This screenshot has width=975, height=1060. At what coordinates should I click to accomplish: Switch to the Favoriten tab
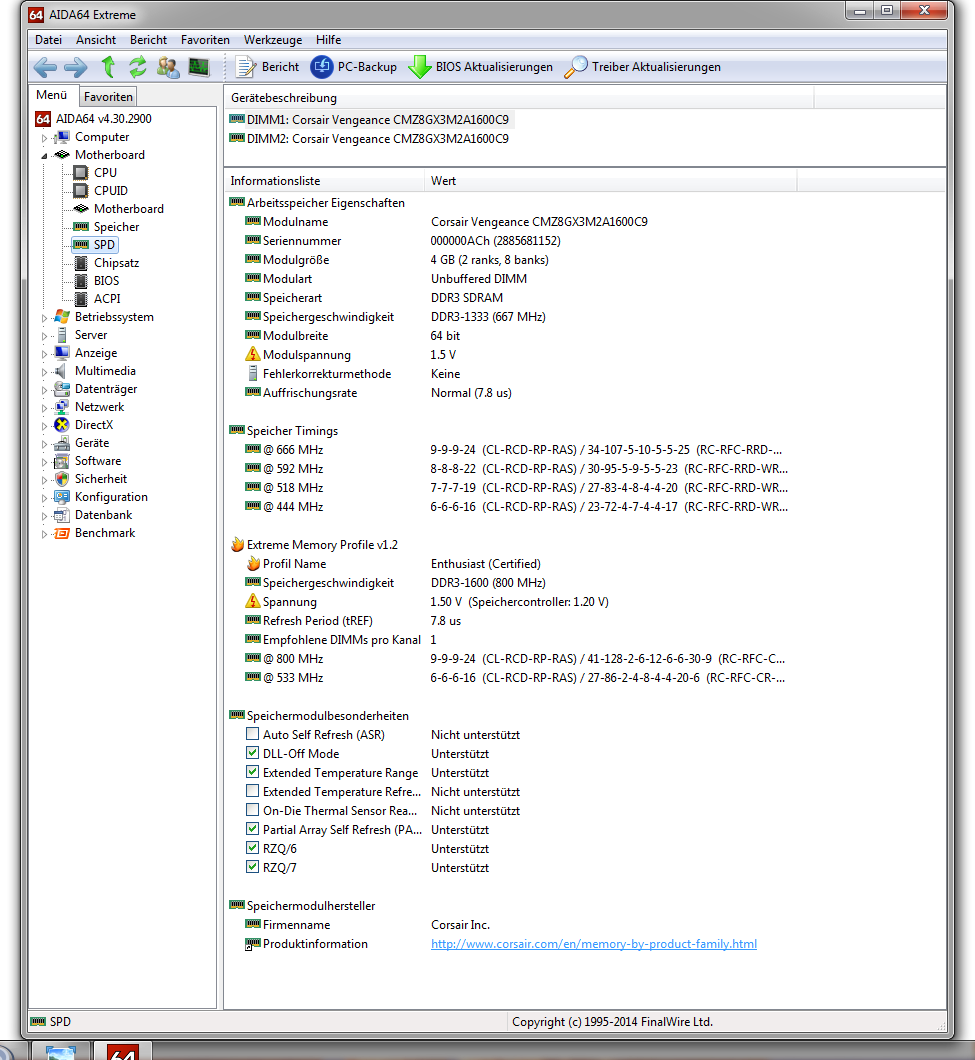[x=108, y=97]
